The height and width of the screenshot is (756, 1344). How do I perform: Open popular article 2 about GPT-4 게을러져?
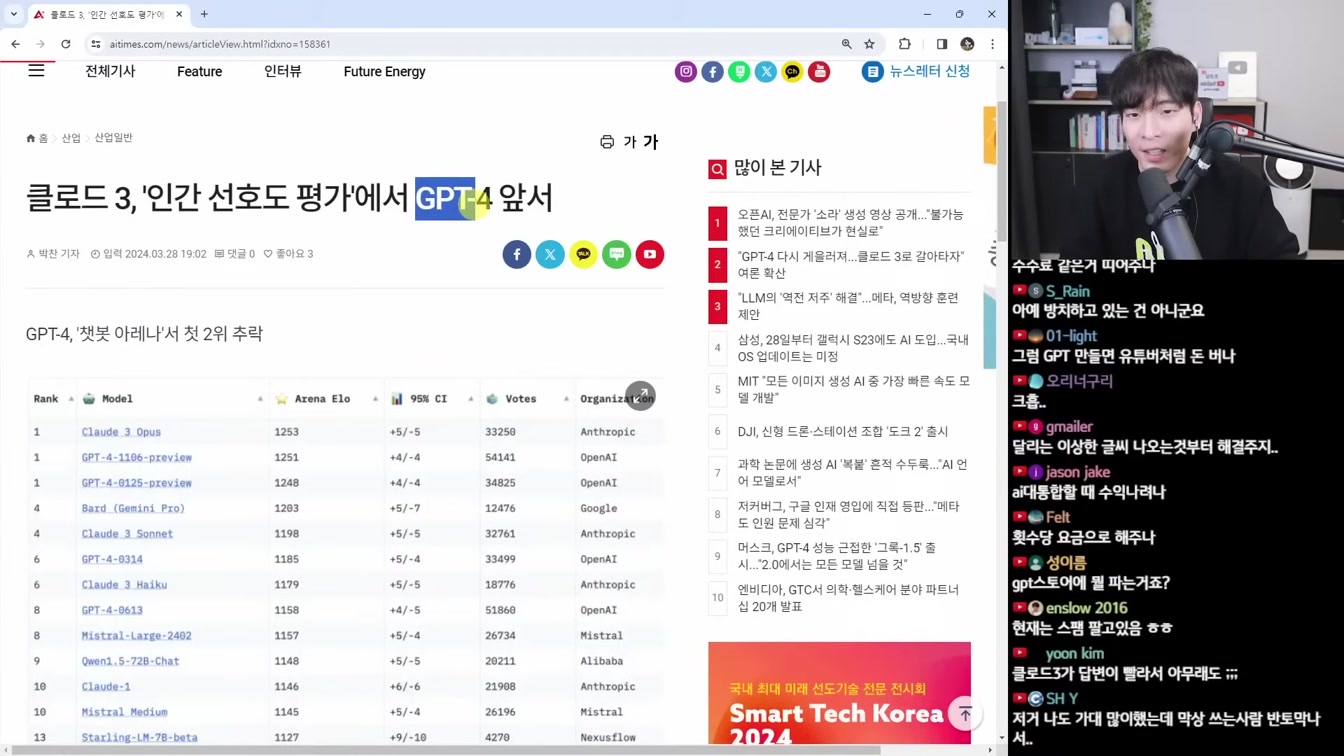[x=850, y=265]
